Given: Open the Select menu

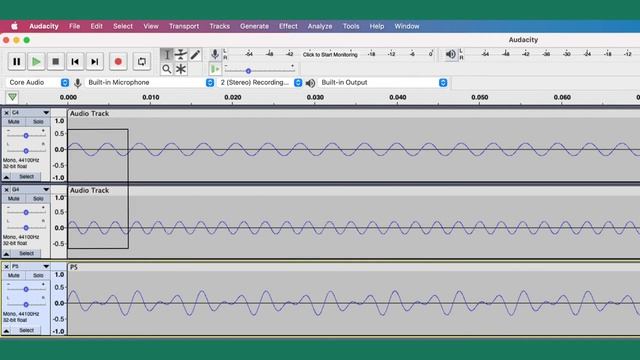Looking at the screenshot, I should coord(123,26).
